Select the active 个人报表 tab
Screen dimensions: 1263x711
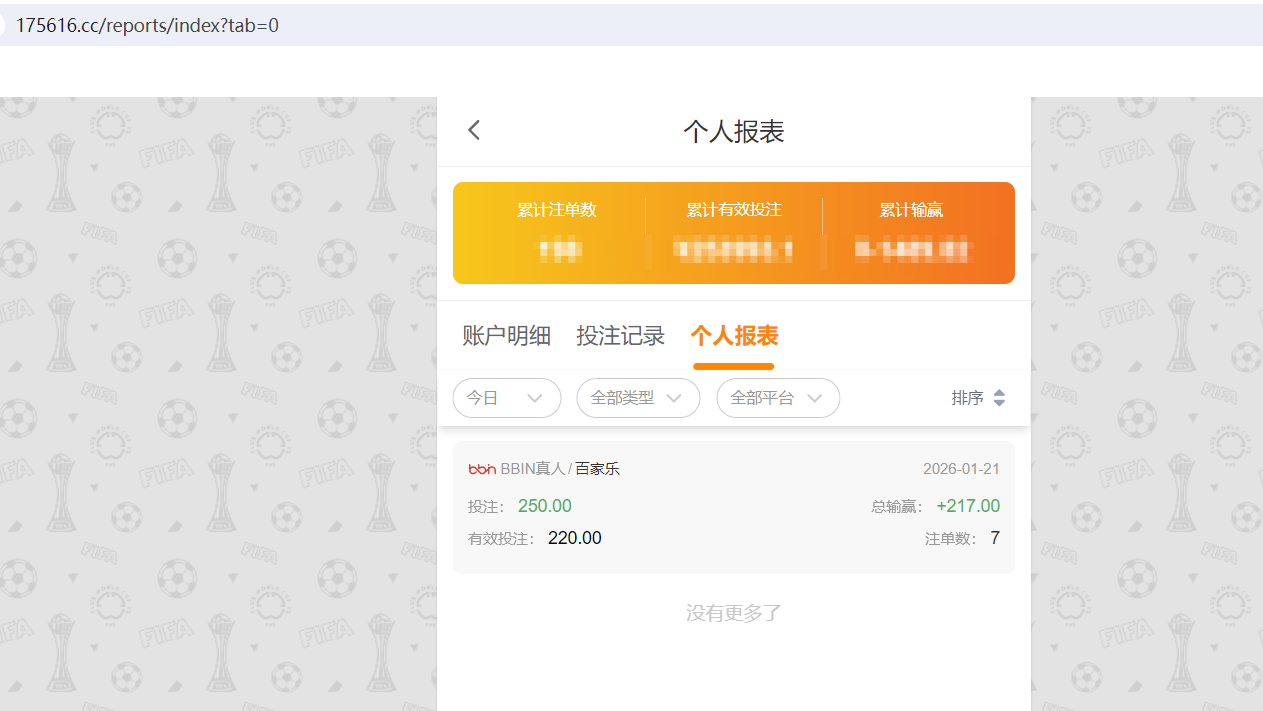733,336
